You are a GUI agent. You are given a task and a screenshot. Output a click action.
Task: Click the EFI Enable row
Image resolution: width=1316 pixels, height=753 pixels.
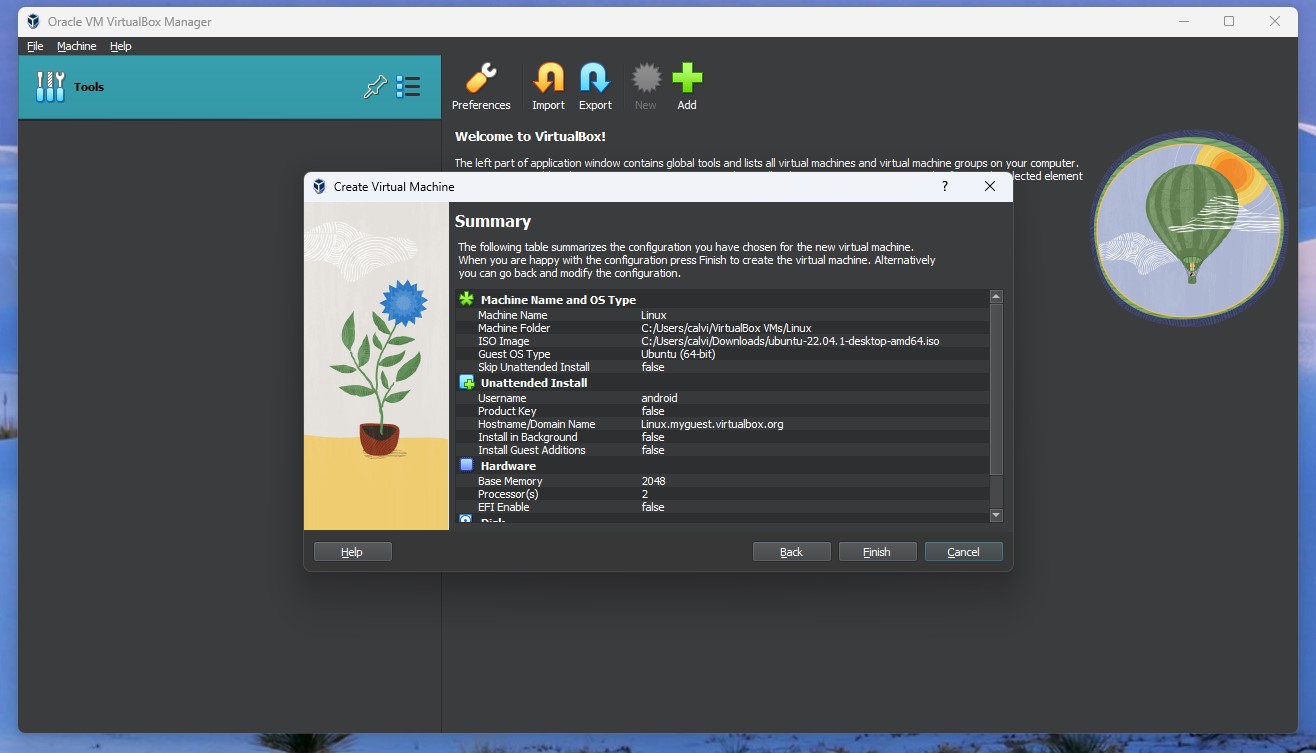pos(722,507)
